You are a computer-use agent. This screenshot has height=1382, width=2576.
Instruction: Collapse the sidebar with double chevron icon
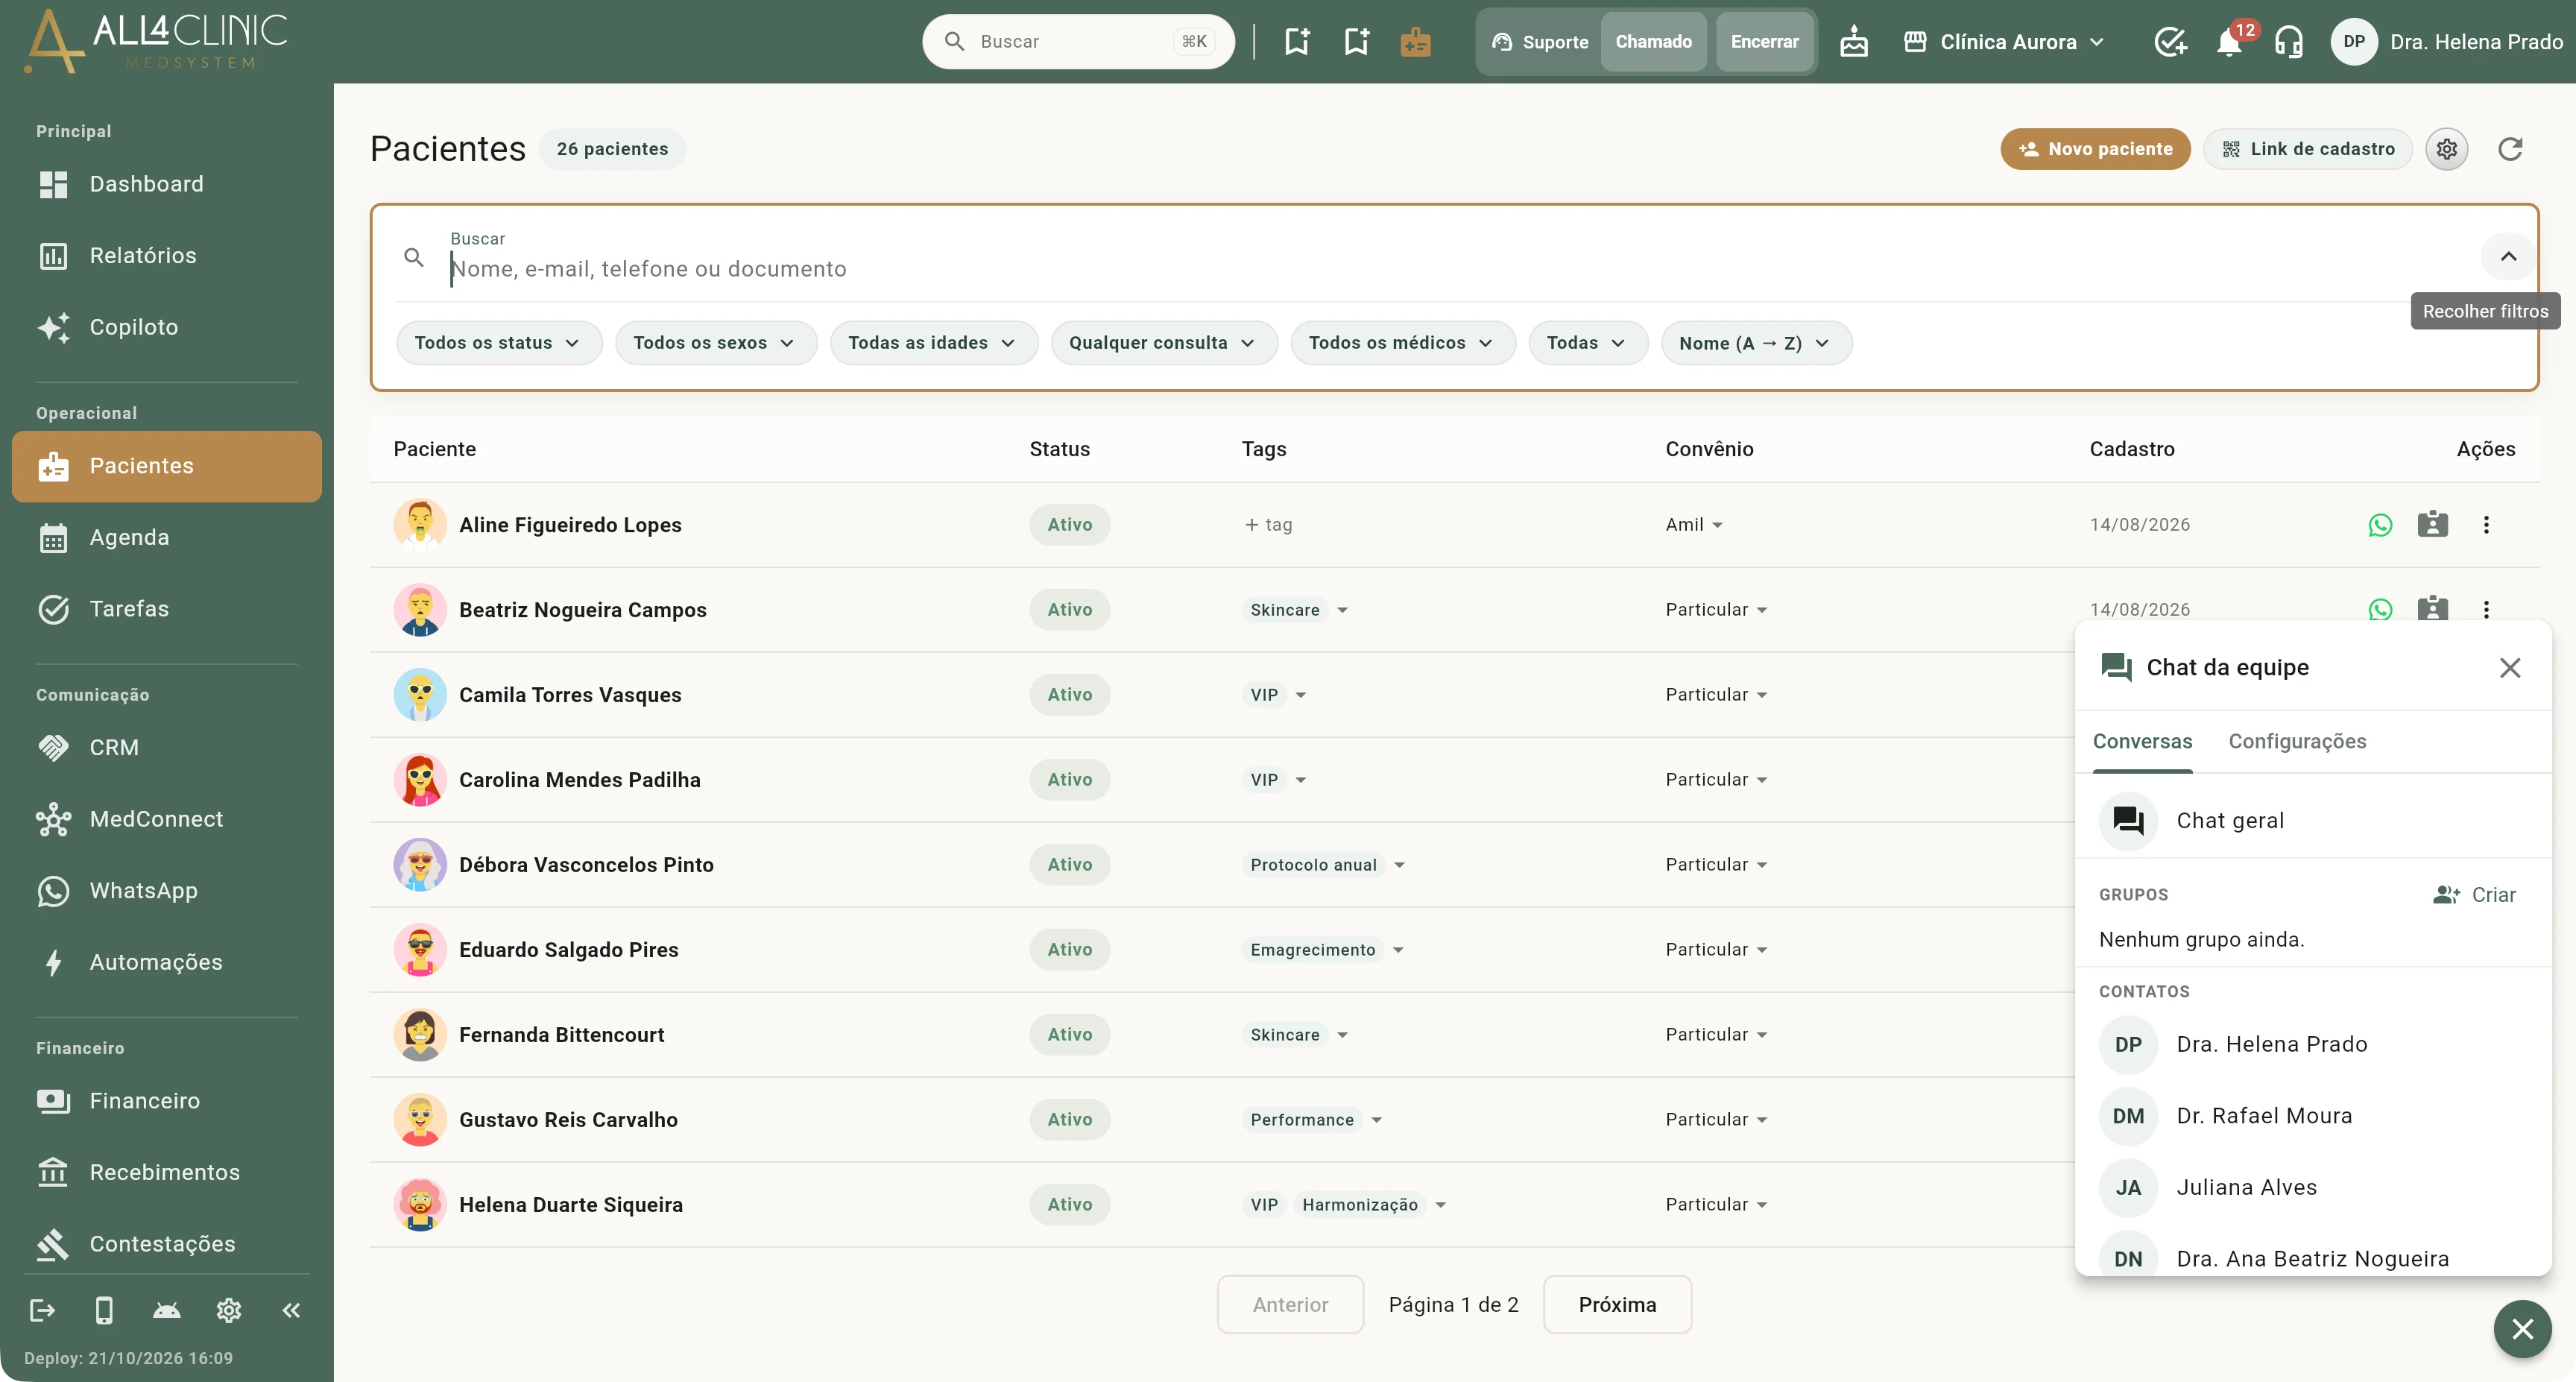(291, 1310)
